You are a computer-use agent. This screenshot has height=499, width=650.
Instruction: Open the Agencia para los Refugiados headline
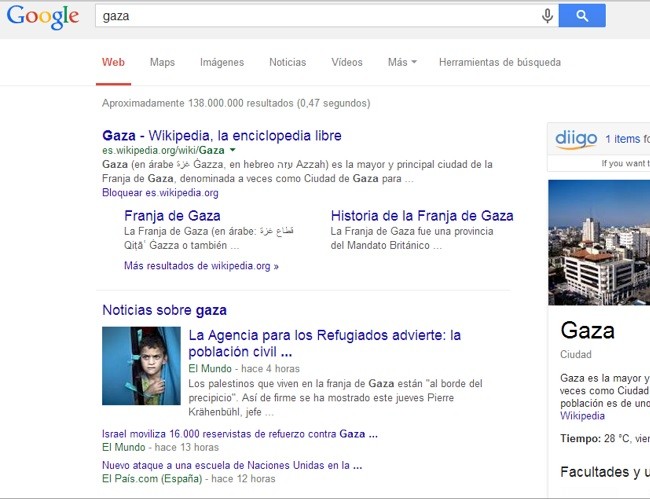tap(324, 343)
